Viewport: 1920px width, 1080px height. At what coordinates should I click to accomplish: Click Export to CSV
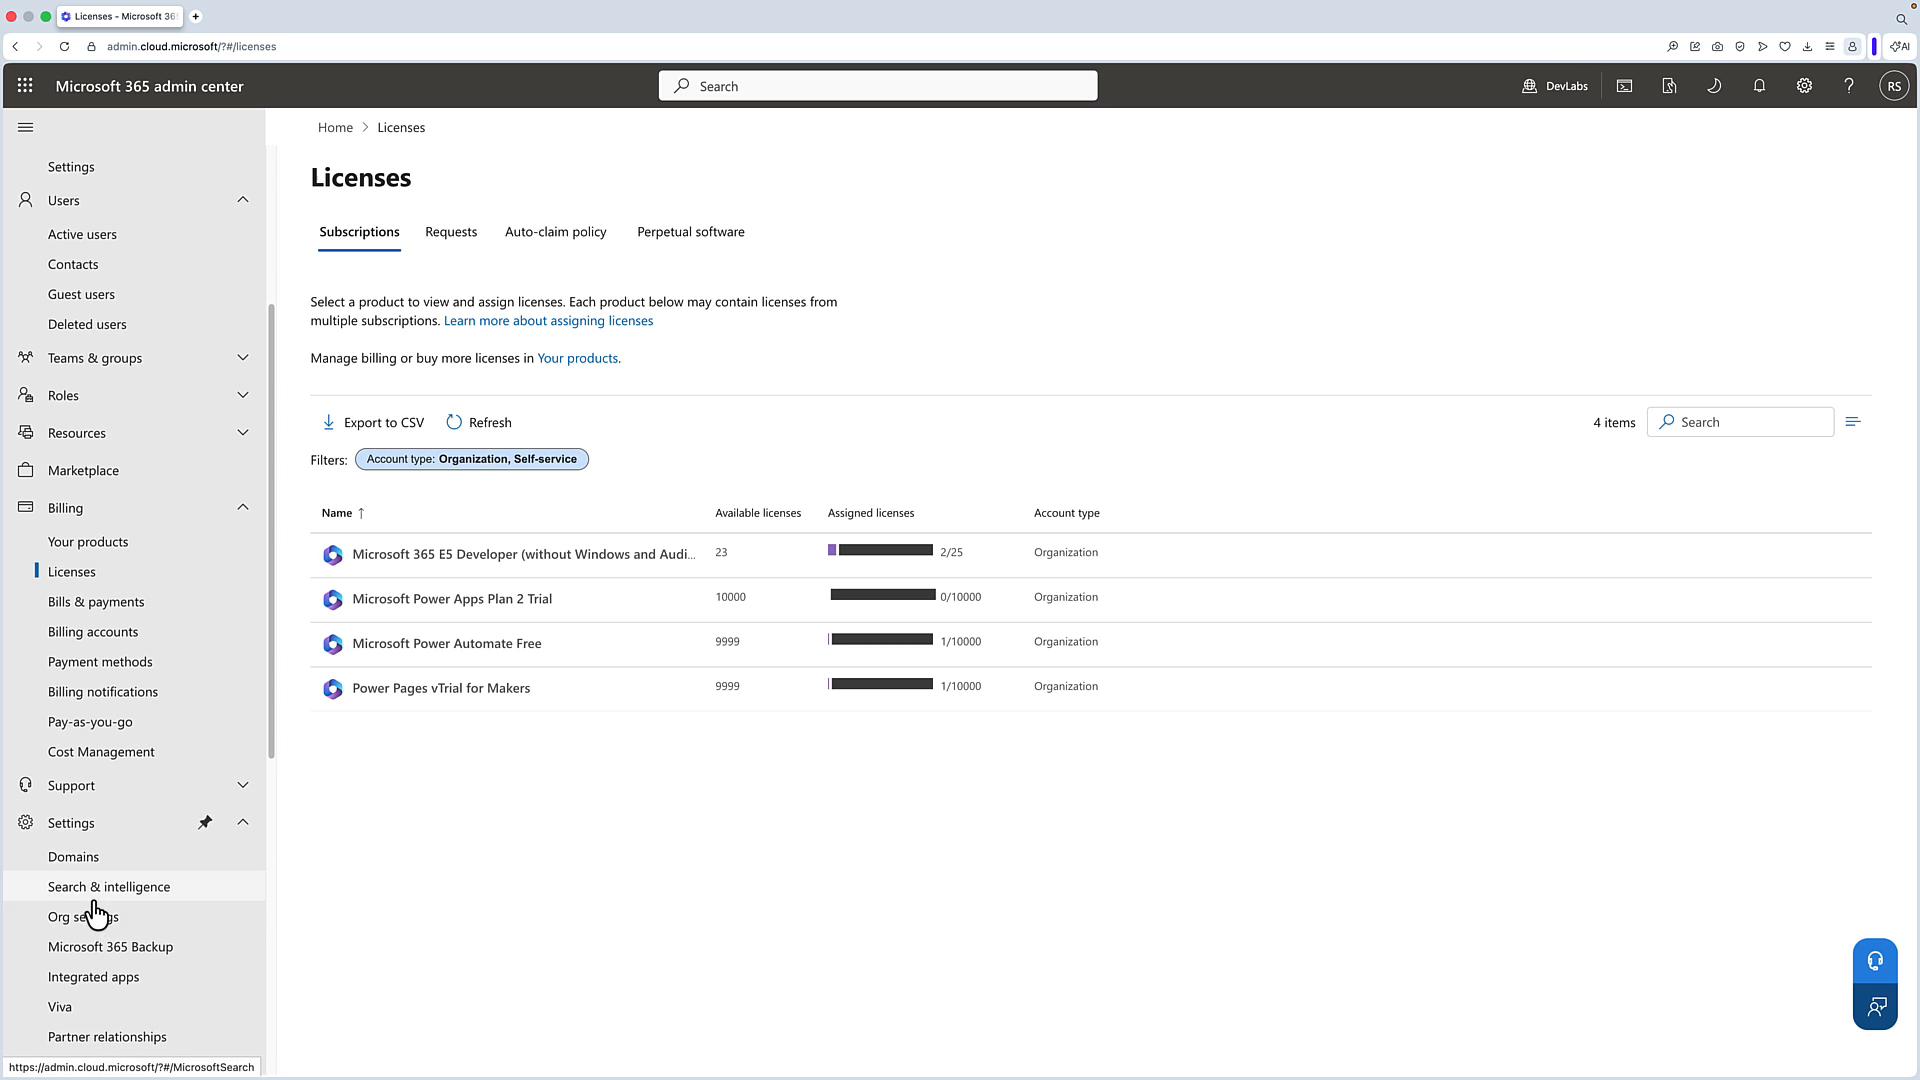(373, 423)
